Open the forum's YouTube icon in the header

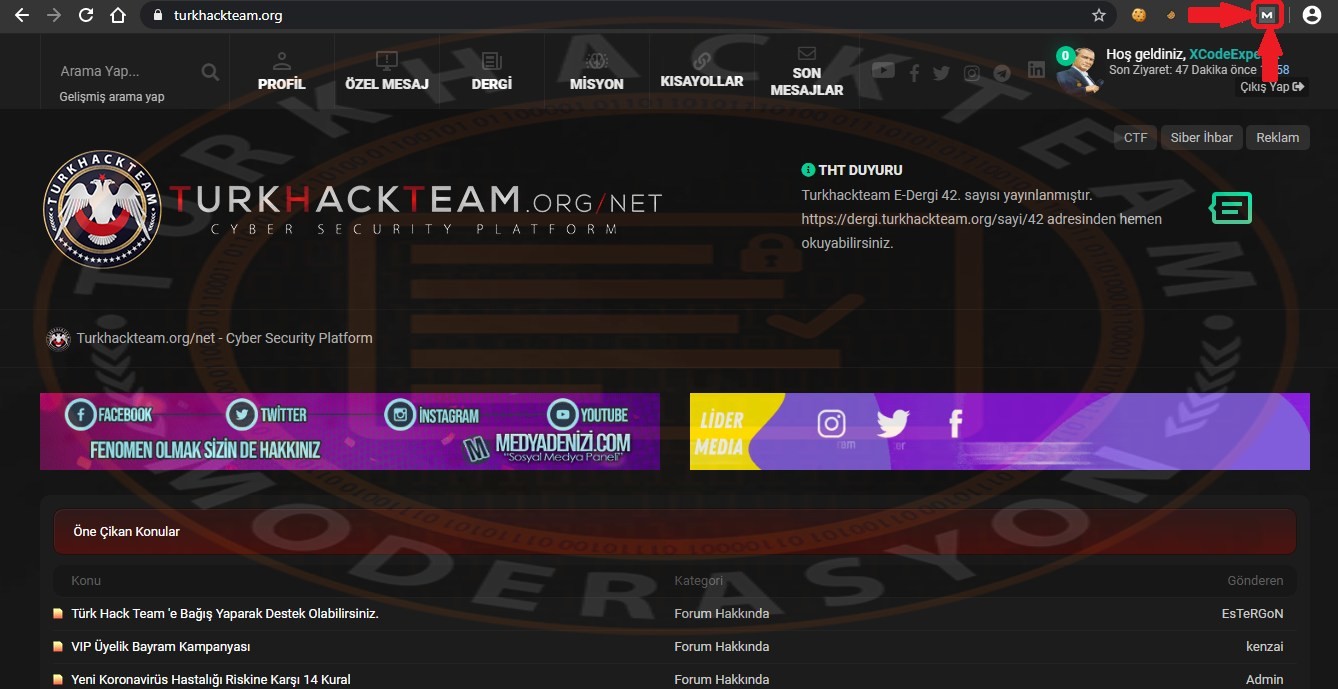883,71
